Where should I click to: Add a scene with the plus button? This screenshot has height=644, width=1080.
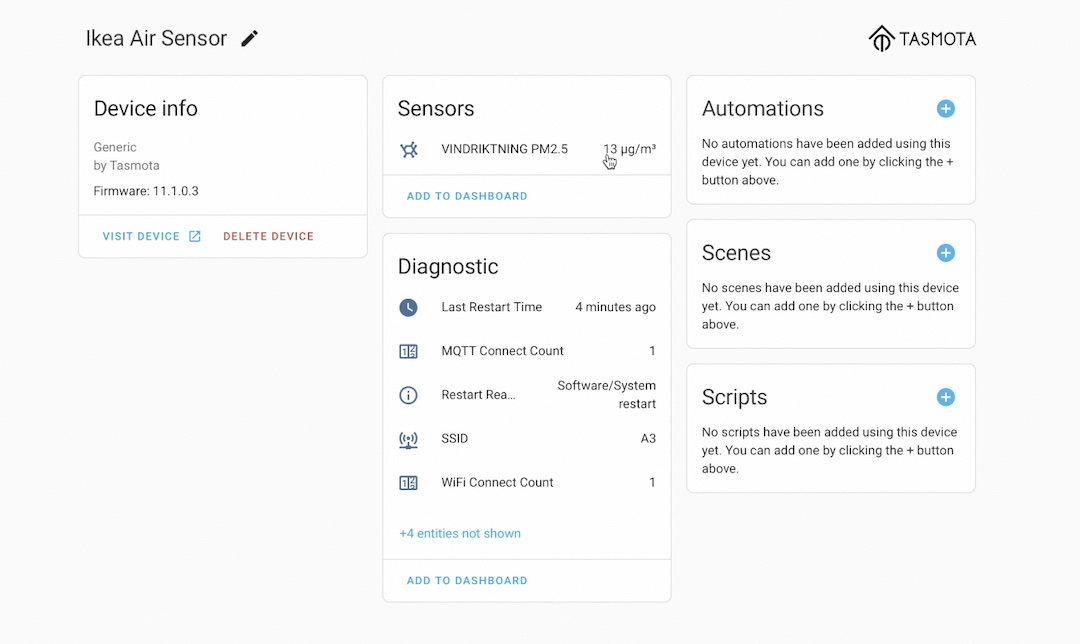[x=946, y=253]
